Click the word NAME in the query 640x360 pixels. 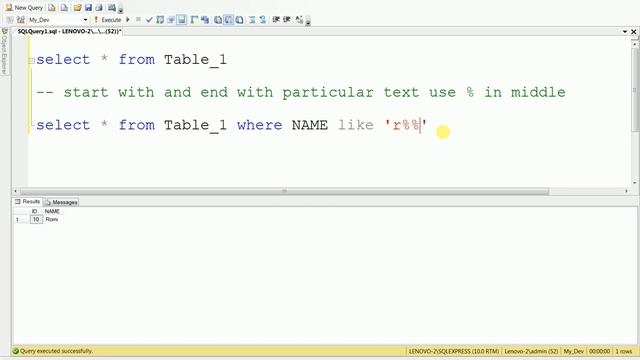[x=310, y=125]
